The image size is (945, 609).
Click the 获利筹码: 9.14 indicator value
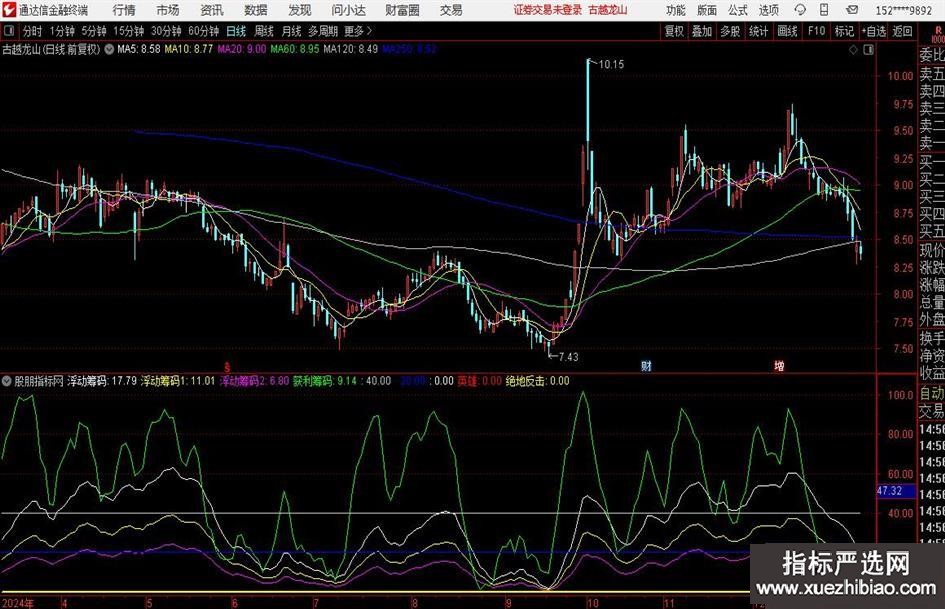[x=325, y=381]
